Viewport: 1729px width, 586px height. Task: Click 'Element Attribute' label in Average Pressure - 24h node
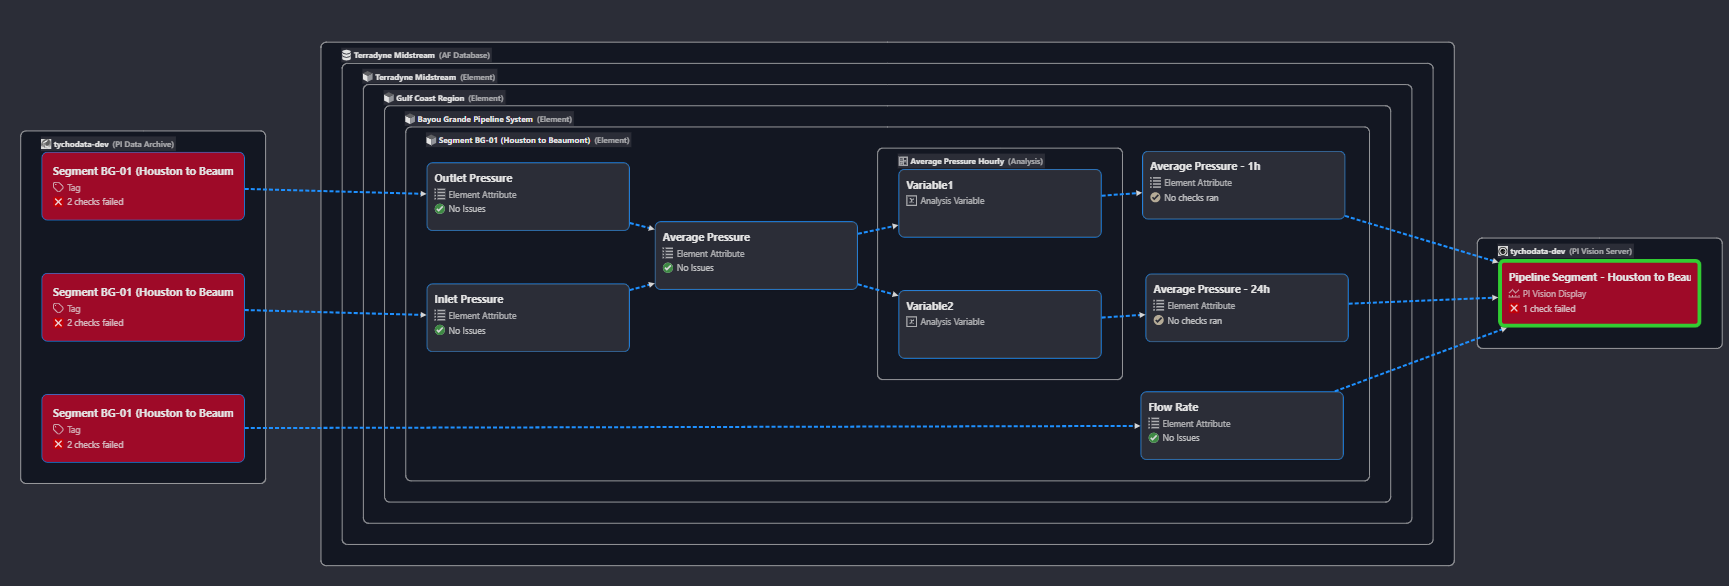coord(1201,306)
